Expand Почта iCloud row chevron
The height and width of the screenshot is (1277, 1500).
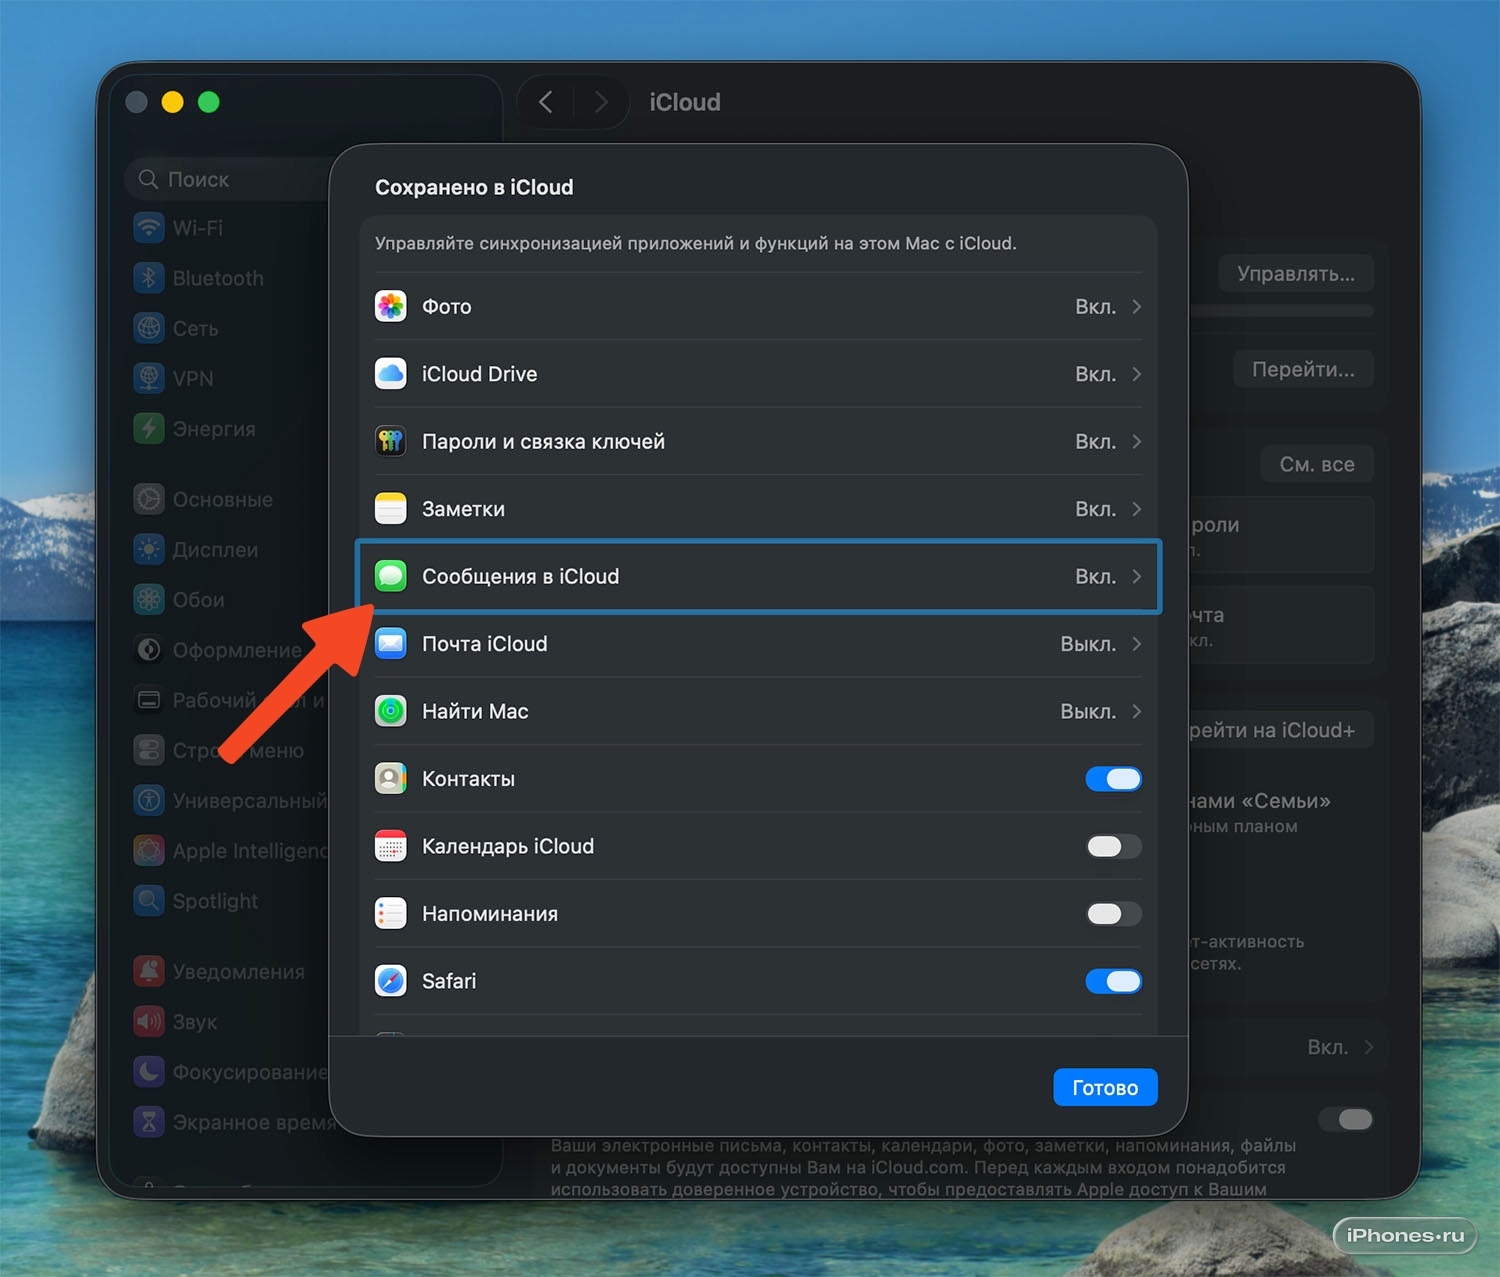coord(1136,644)
